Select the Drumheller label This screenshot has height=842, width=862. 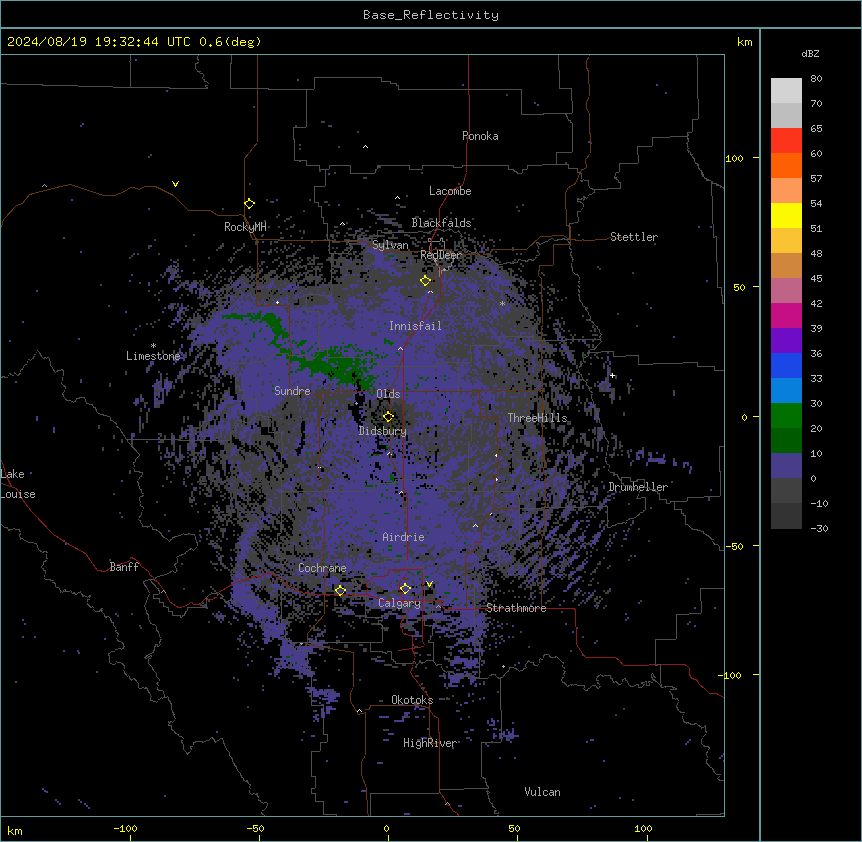[638, 487]
